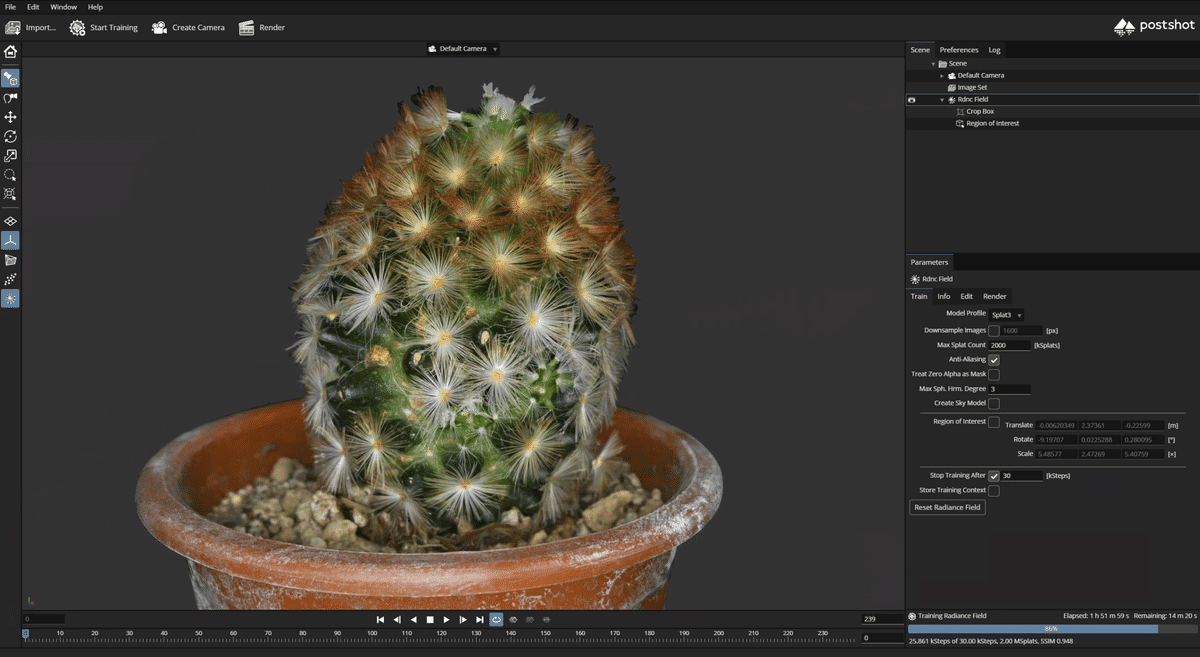1200x657 pixels.
Task: Open the Model Profile Splat3 dropdown
Action: pos(1006,314)
